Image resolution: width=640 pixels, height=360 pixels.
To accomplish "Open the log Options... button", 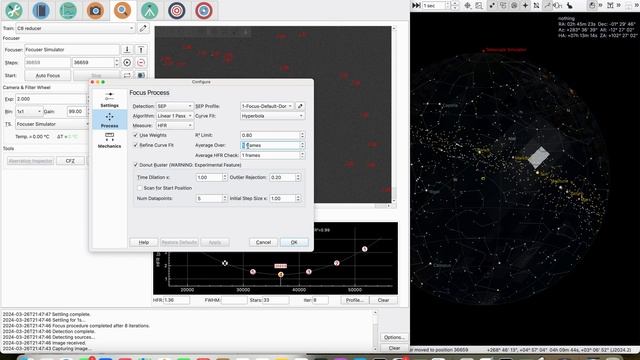I will pos(394,338).
